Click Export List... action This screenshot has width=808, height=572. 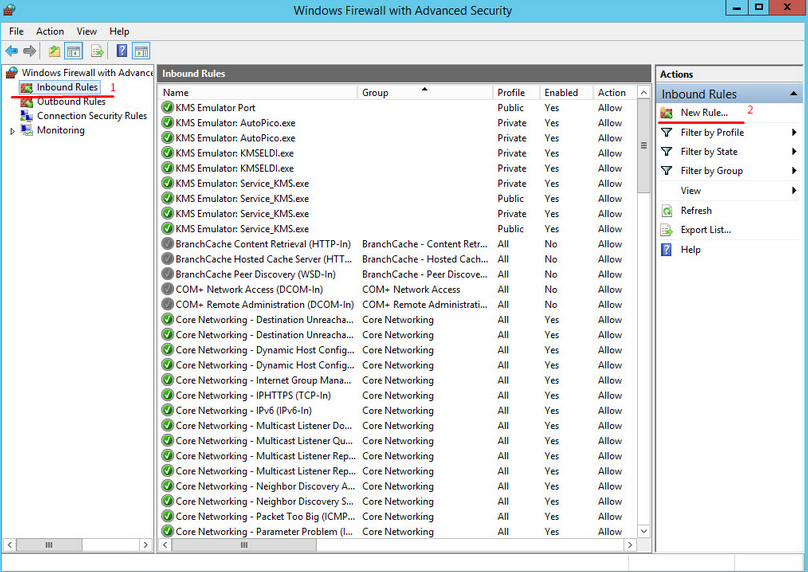pos(705,230)
